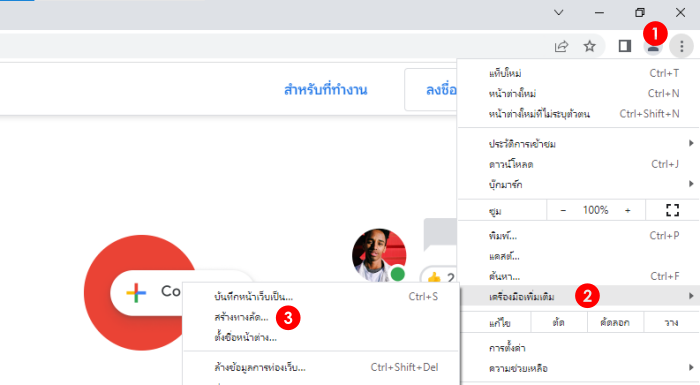Increase zoom with the plus button

(628, 210)
